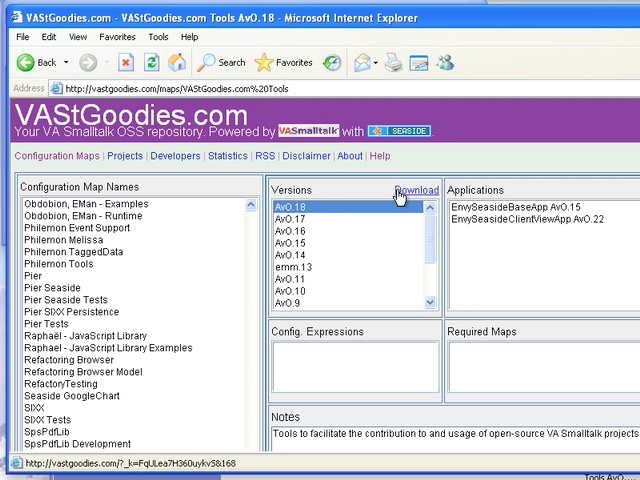This screenshot has width=640, height=480.
Task: Open the RSS link
Action: (x=265, y=156)
